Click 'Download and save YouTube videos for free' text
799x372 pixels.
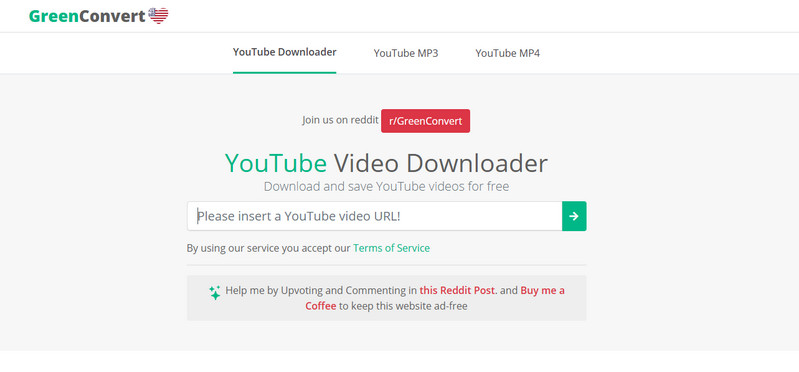pyautogui.click(x=386, y=187)
